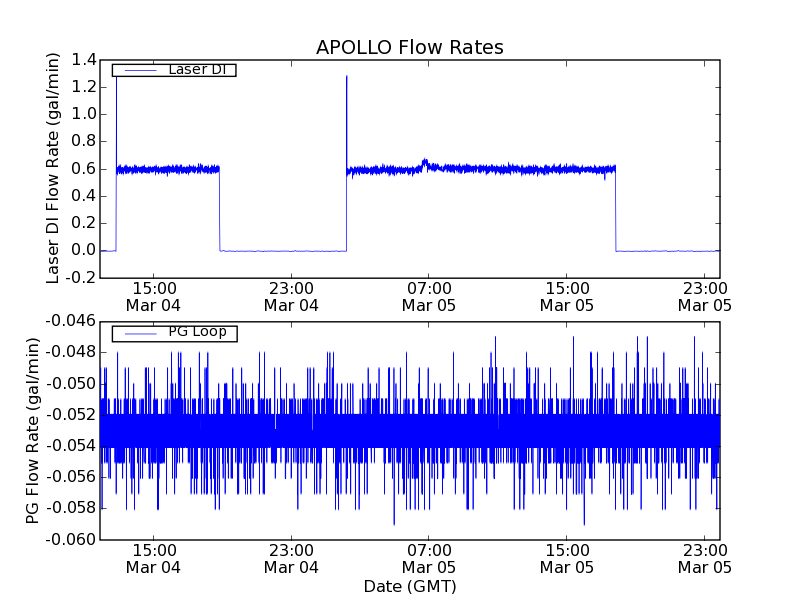Click the 'PG Flow Rate (gal/min)' y-axis label
This screenshot has width=800, height=600.
click(33, 430)
